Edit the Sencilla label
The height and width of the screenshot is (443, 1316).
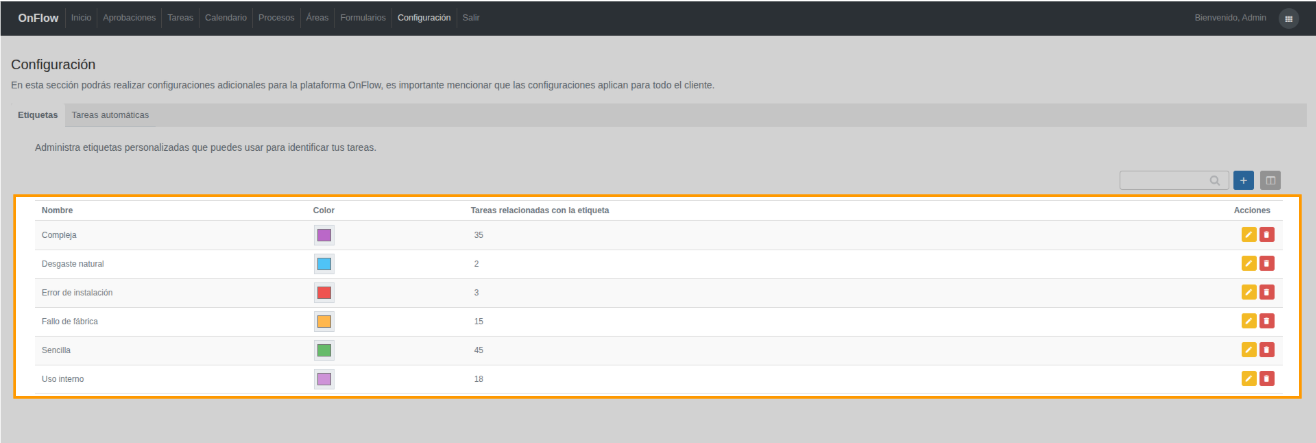pyautogui.click(x=1248, y=350)
